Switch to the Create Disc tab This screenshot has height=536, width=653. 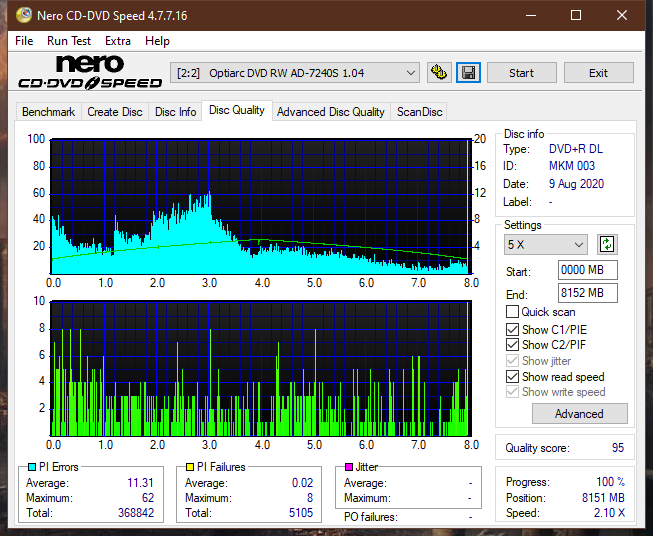[115, 112]
